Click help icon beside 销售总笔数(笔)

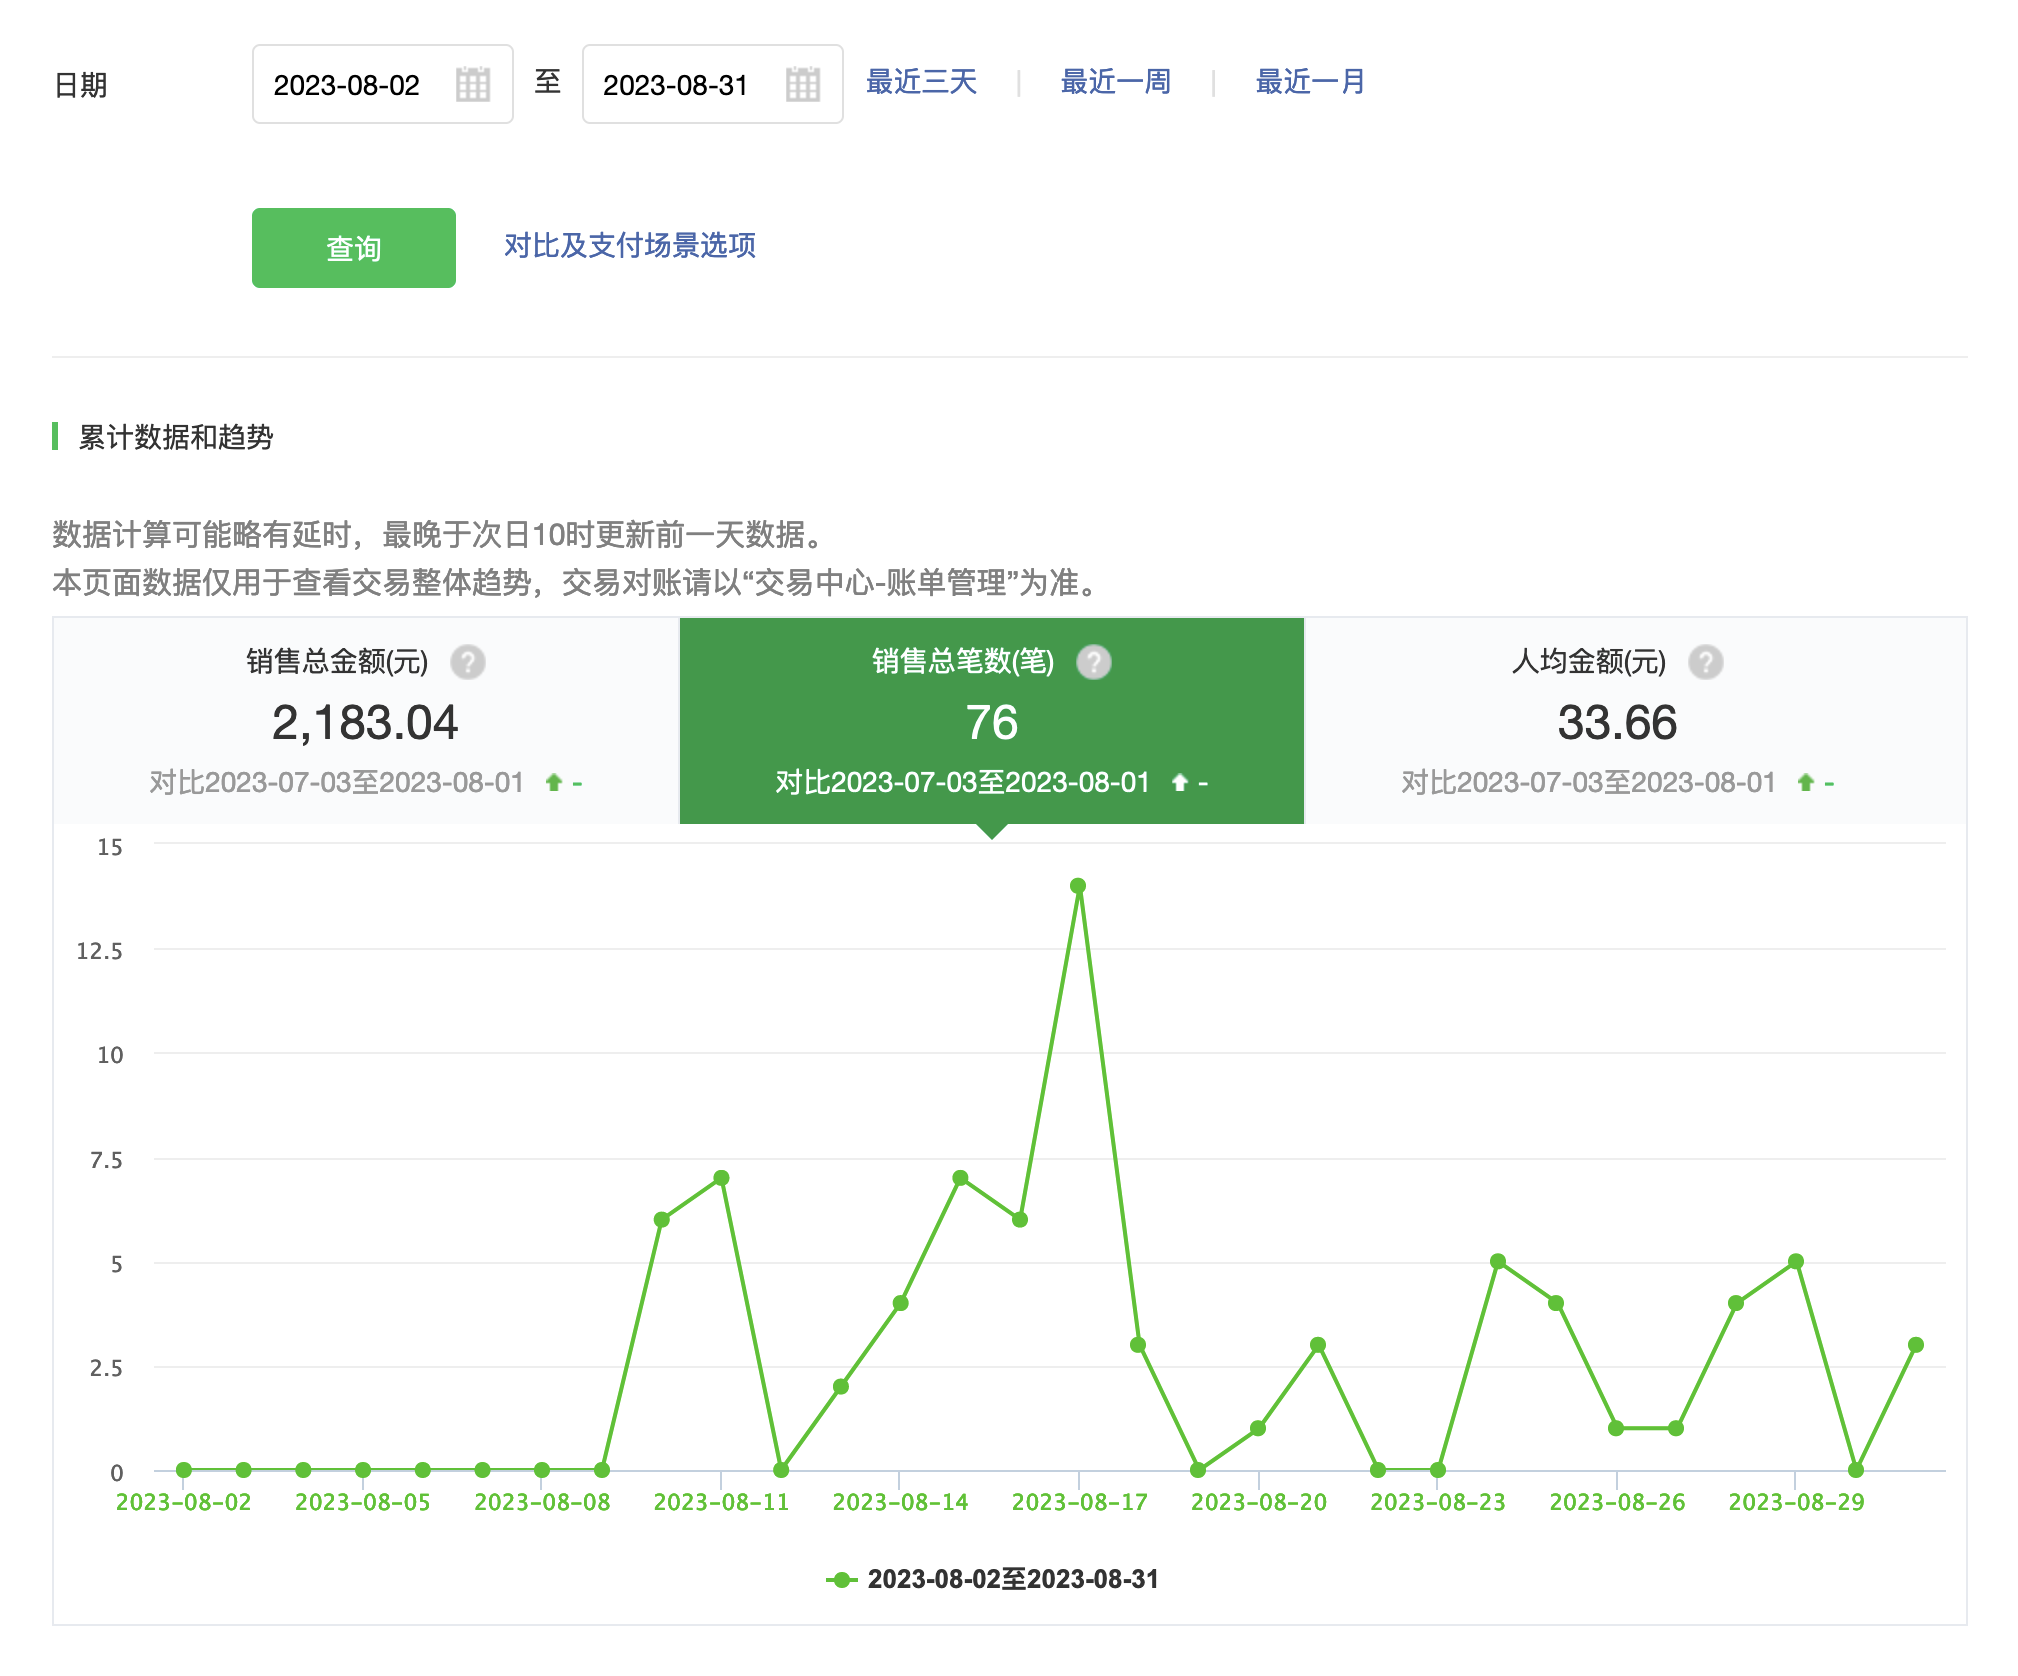coord(1093,662)
